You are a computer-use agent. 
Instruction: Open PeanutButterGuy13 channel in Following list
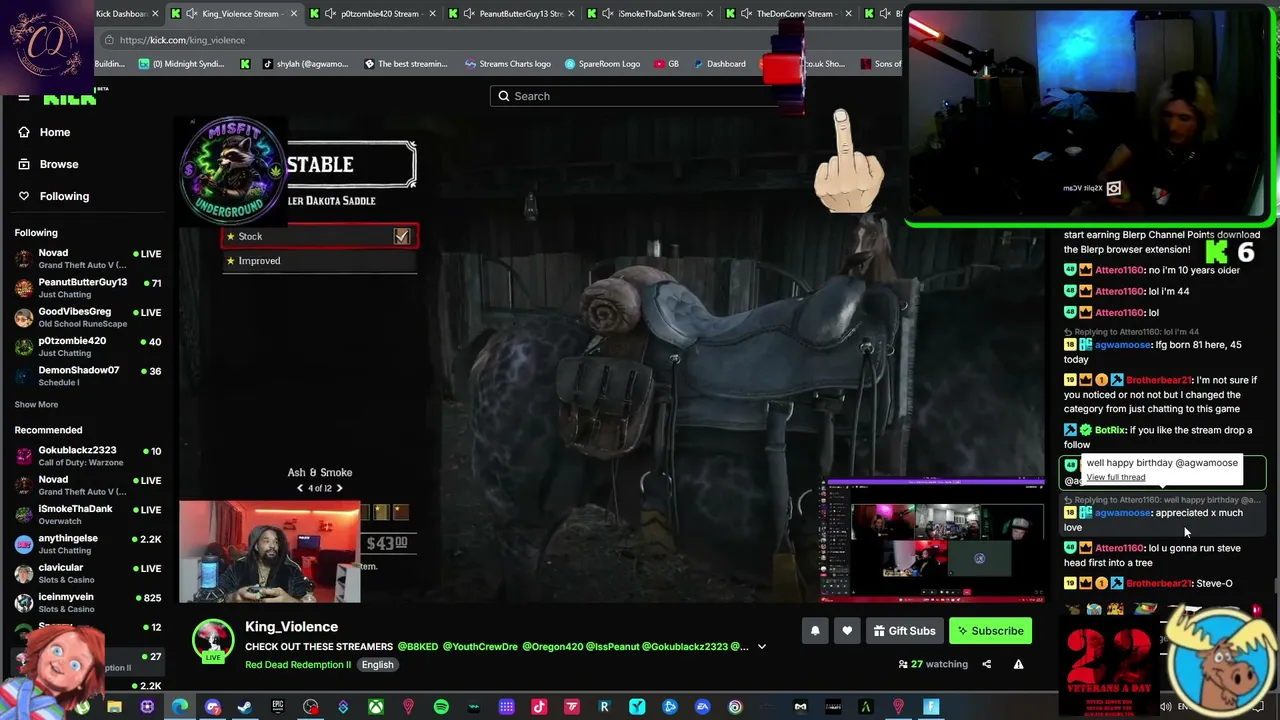[x=88, y=288]
